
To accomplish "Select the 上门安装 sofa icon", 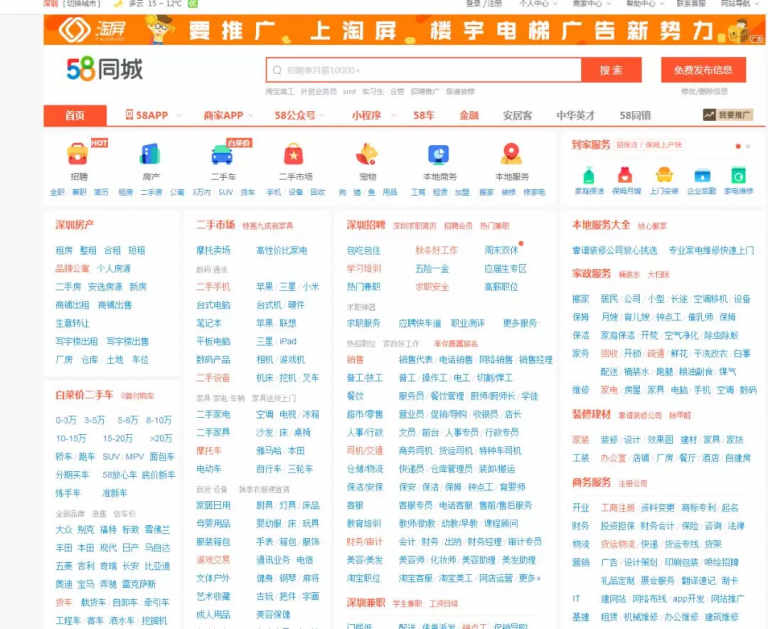I will tap(664, 175).
